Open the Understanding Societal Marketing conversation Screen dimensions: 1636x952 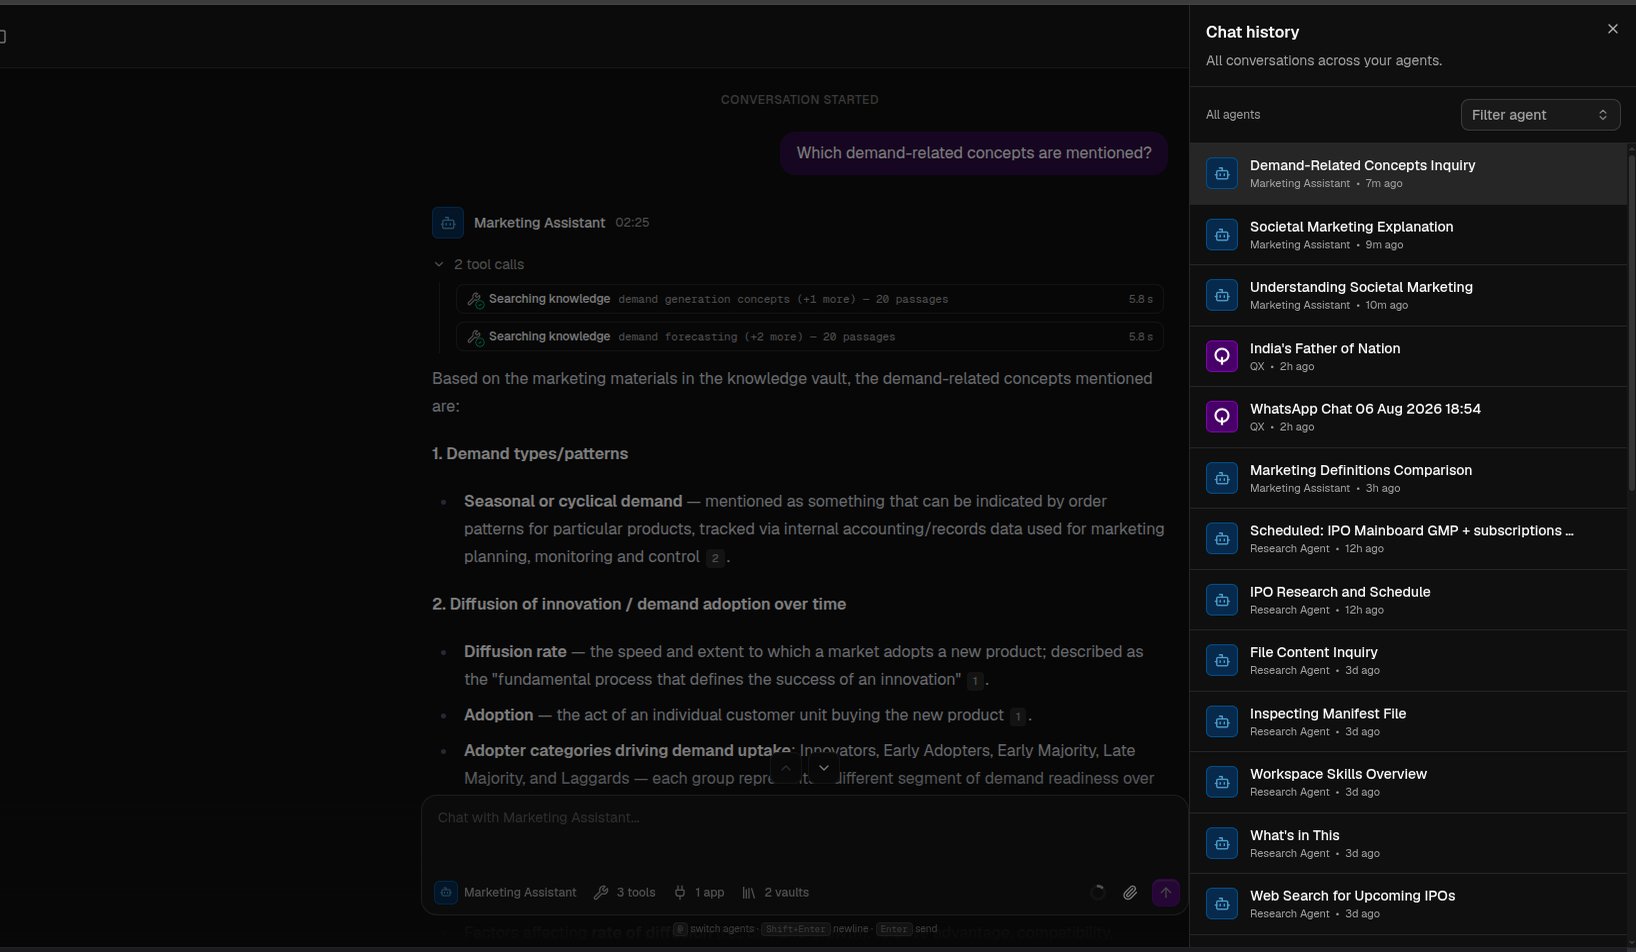point(1408,296)
